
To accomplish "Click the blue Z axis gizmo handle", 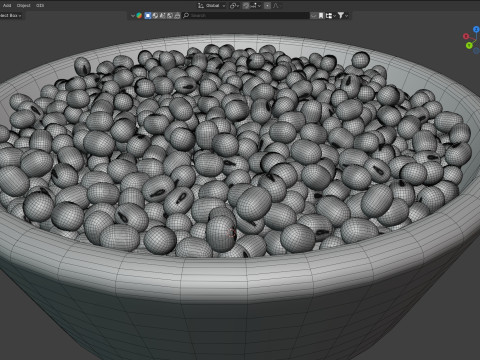I will [476, 29].
